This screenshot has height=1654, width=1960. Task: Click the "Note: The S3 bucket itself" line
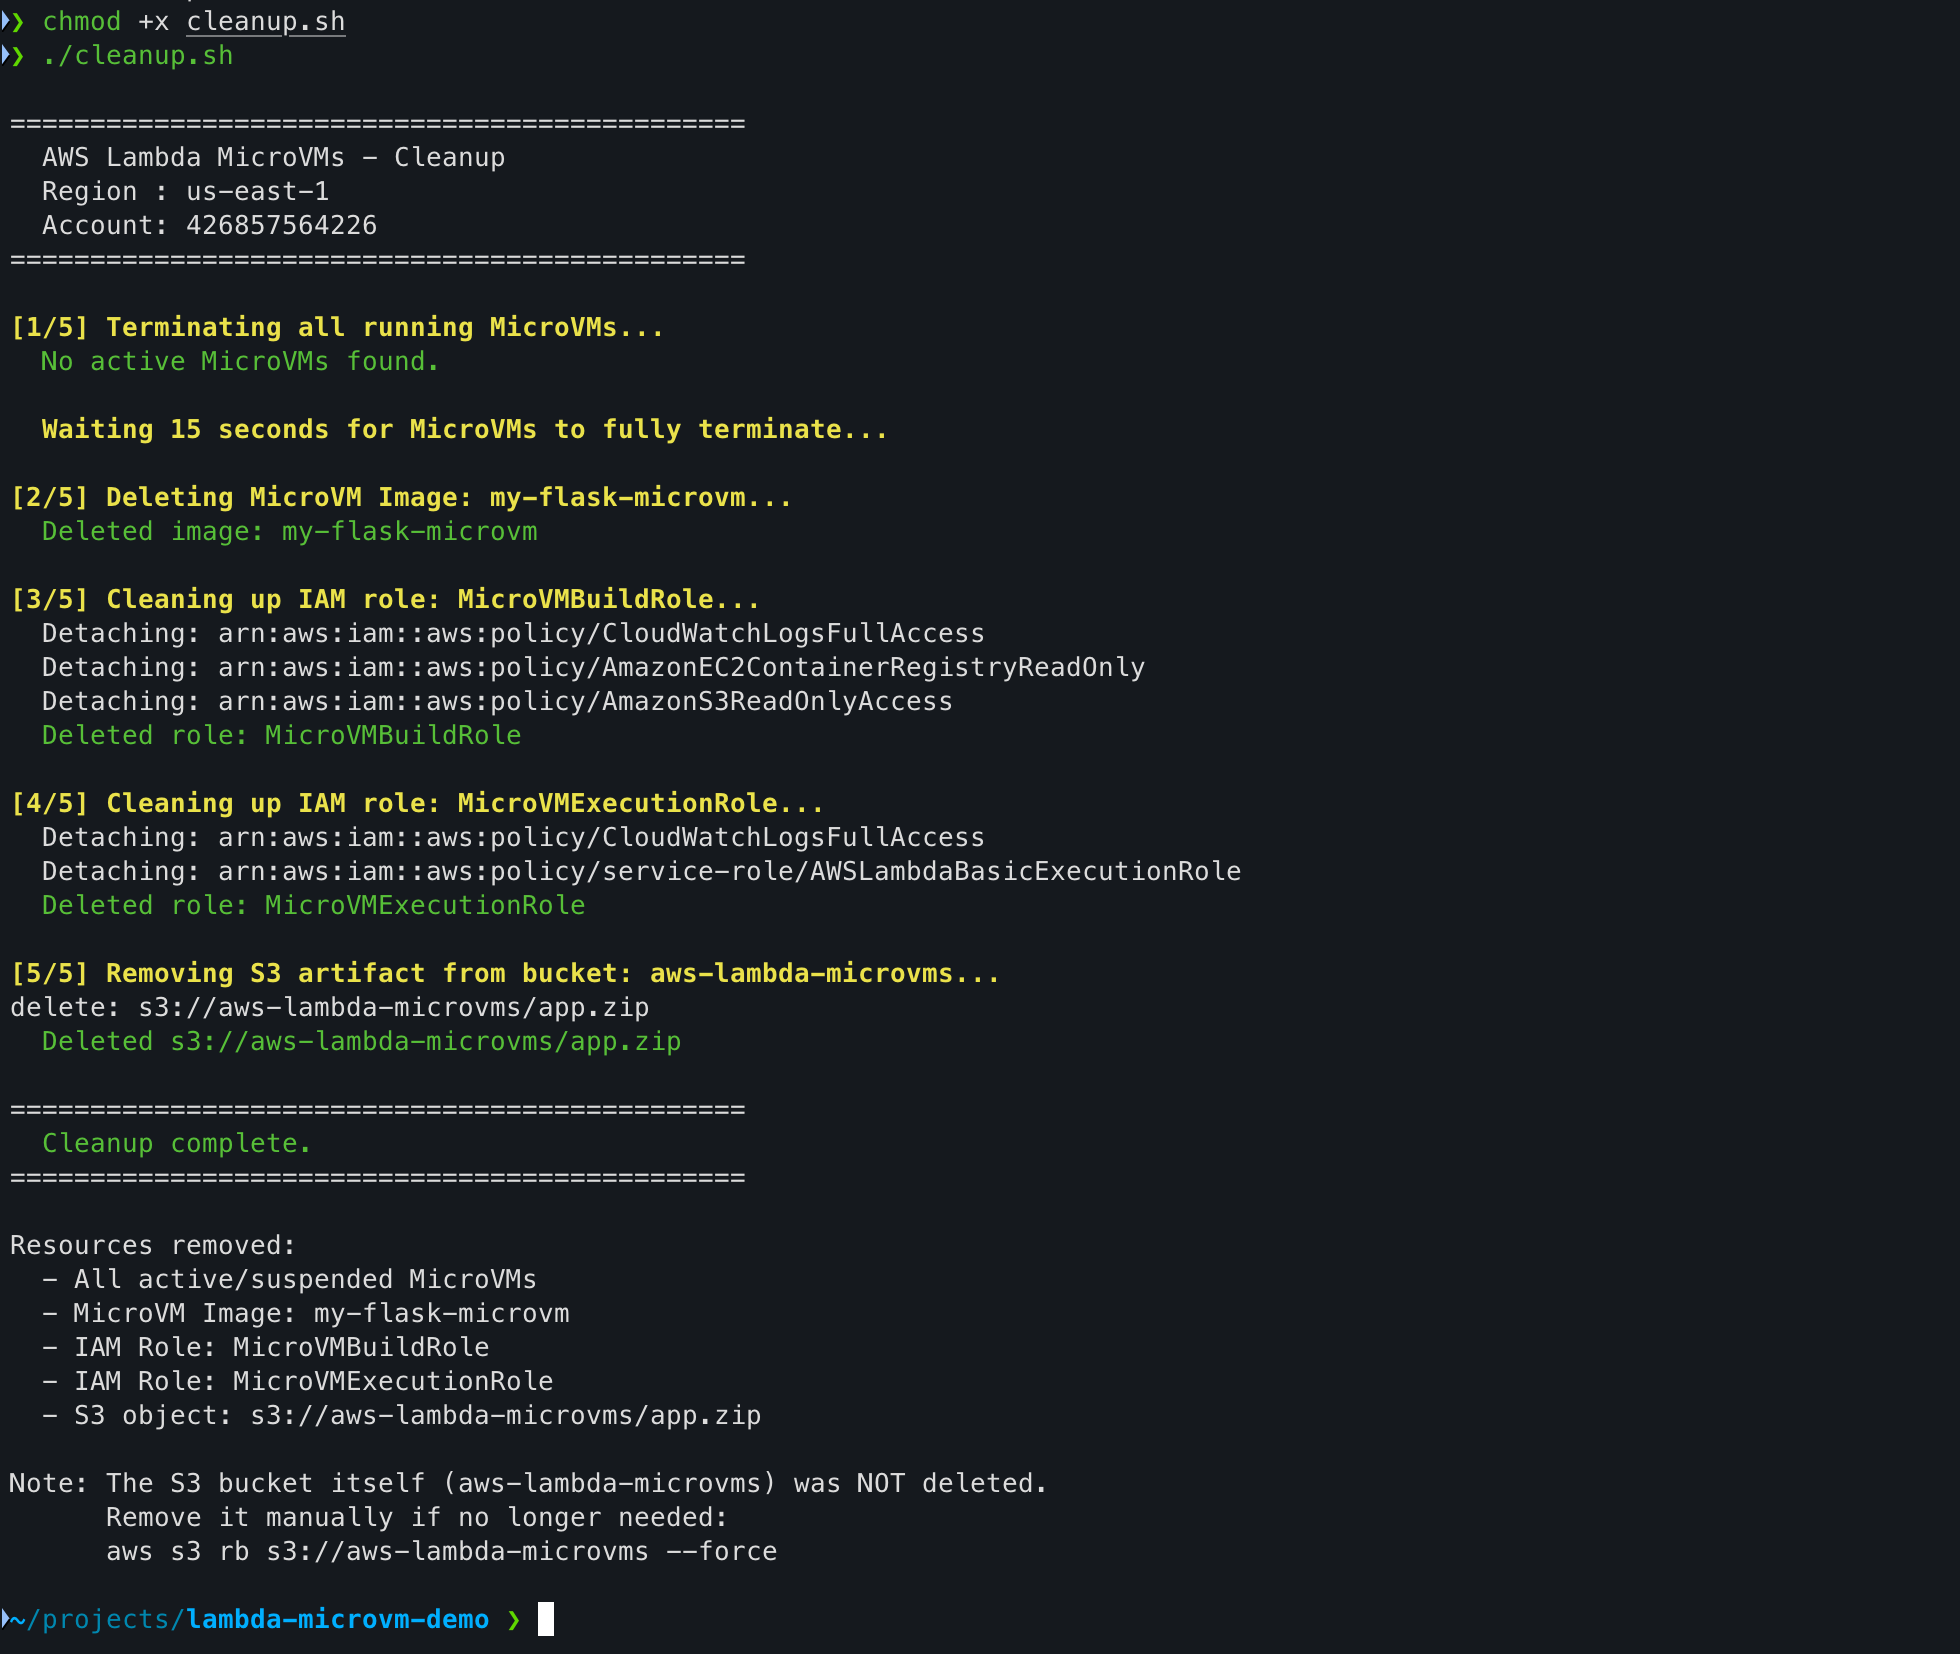tap(528, 1483)
